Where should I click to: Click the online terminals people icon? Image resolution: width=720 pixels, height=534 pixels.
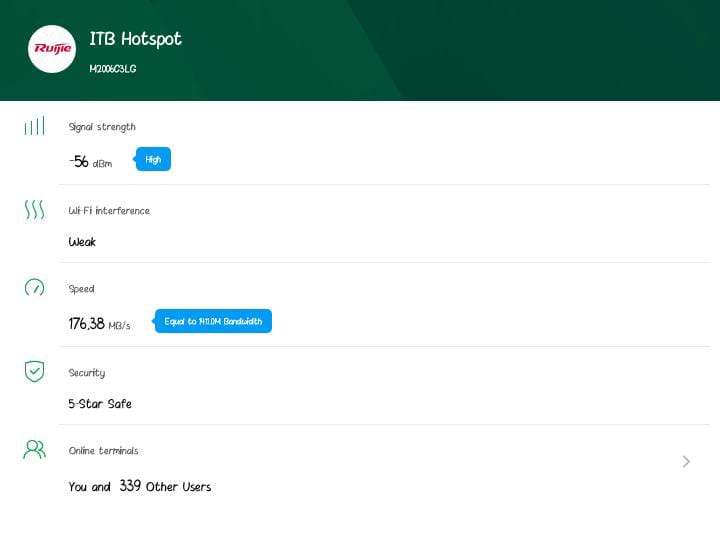34,450
